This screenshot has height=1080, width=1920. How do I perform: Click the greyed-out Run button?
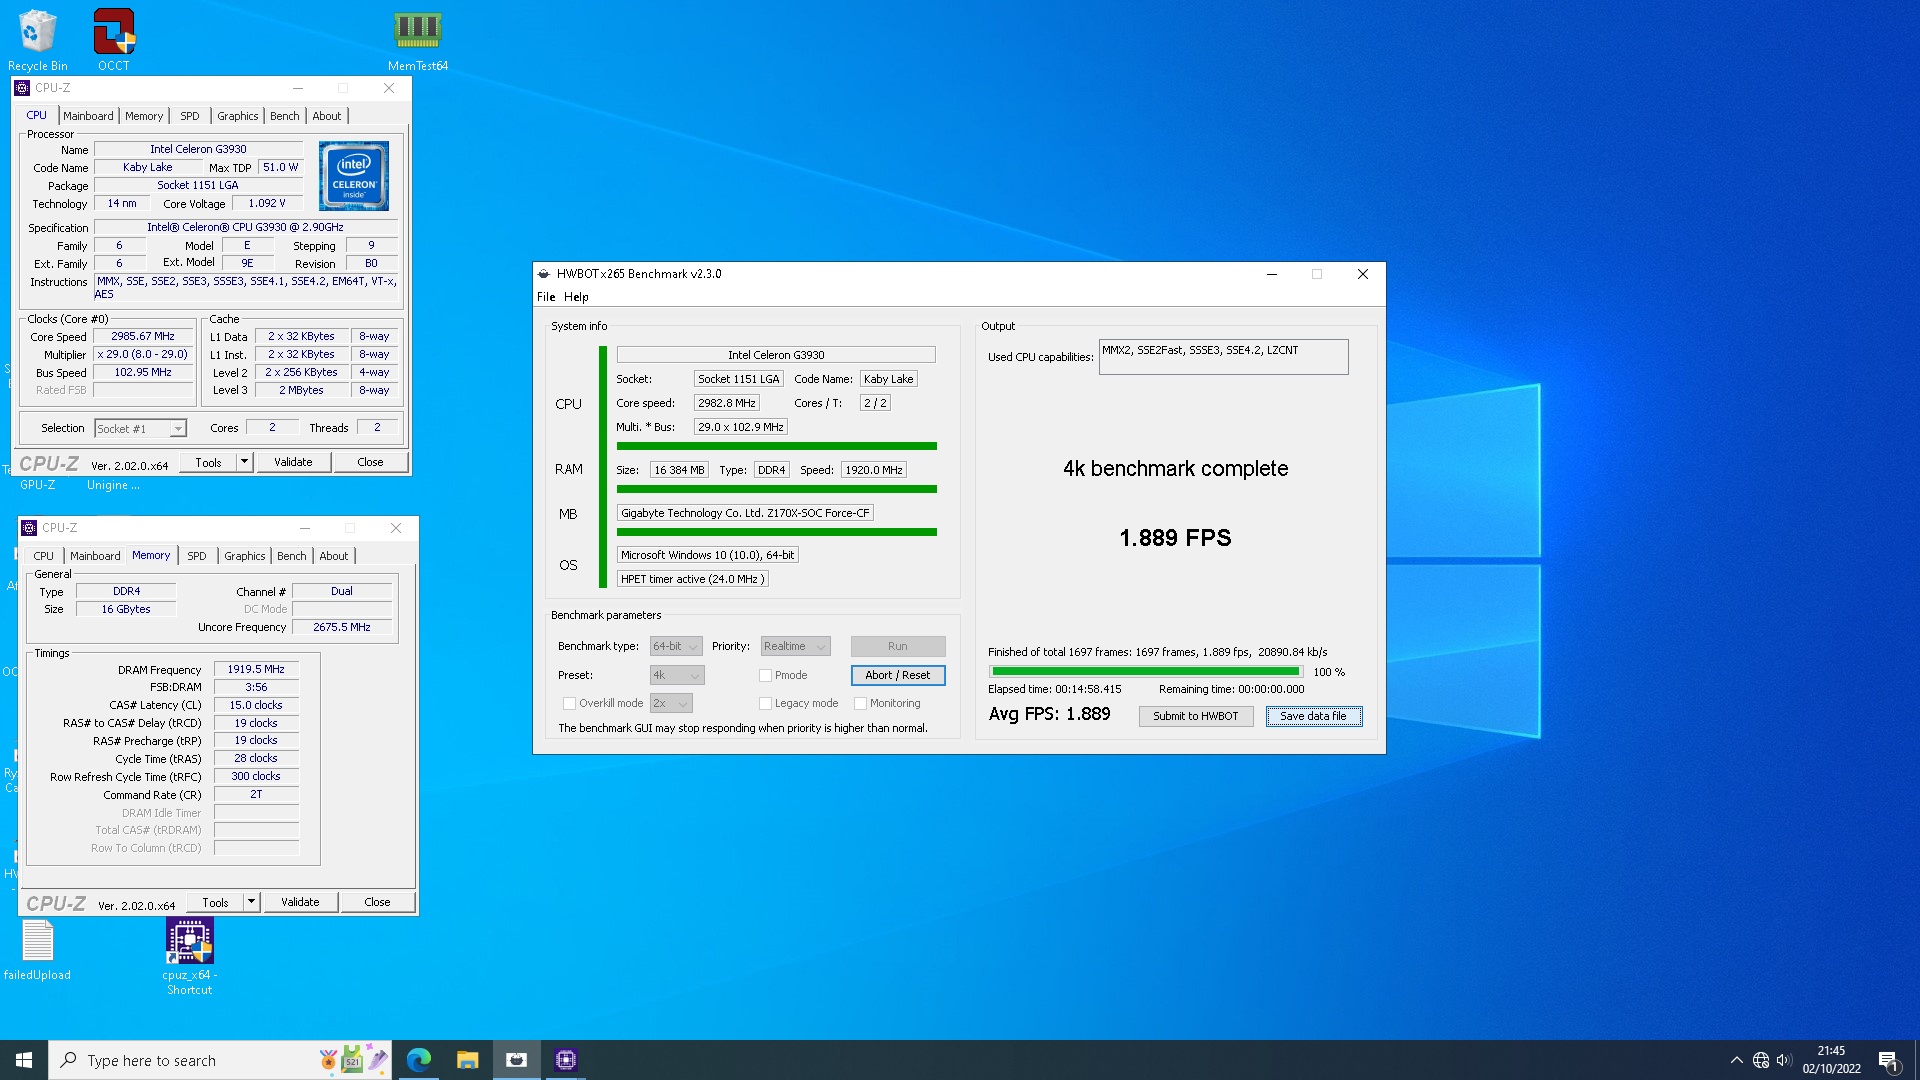tap(898, 647)
